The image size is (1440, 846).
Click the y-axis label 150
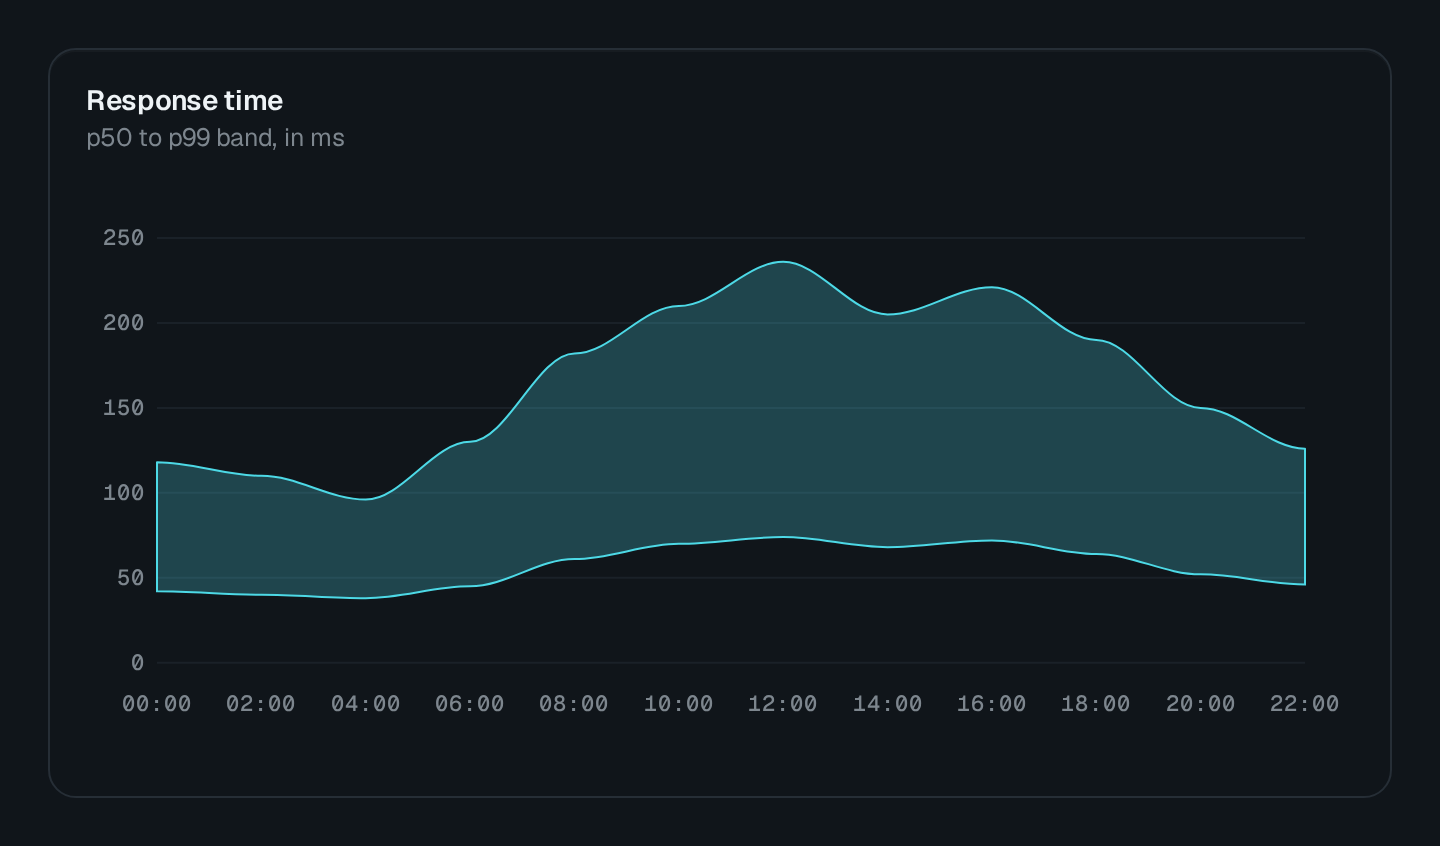coord(124,408)
